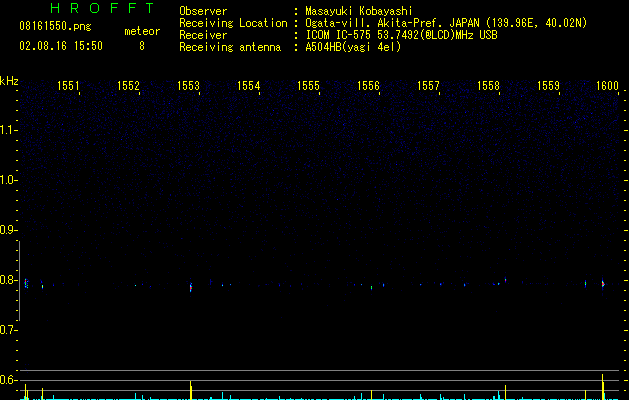Click the 1552 time axis label

tap(128, 86)
